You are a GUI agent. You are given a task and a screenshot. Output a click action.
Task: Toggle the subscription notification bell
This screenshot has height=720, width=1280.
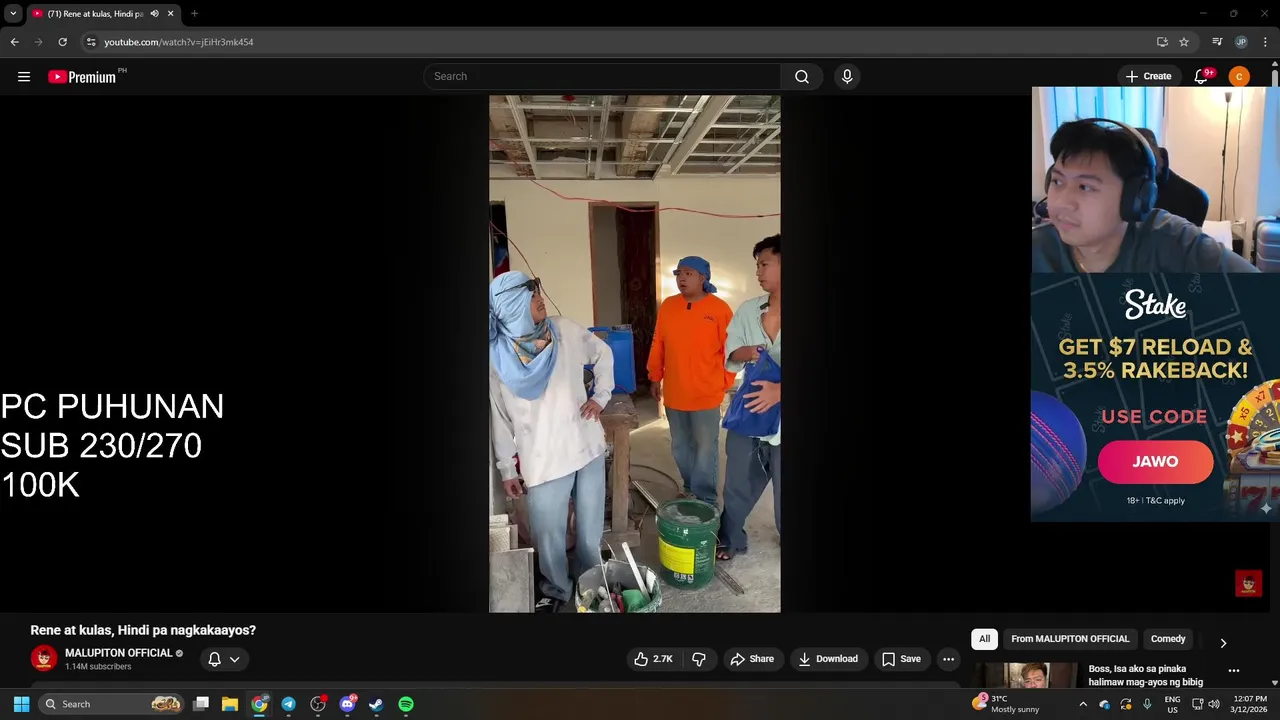point(214,659)
